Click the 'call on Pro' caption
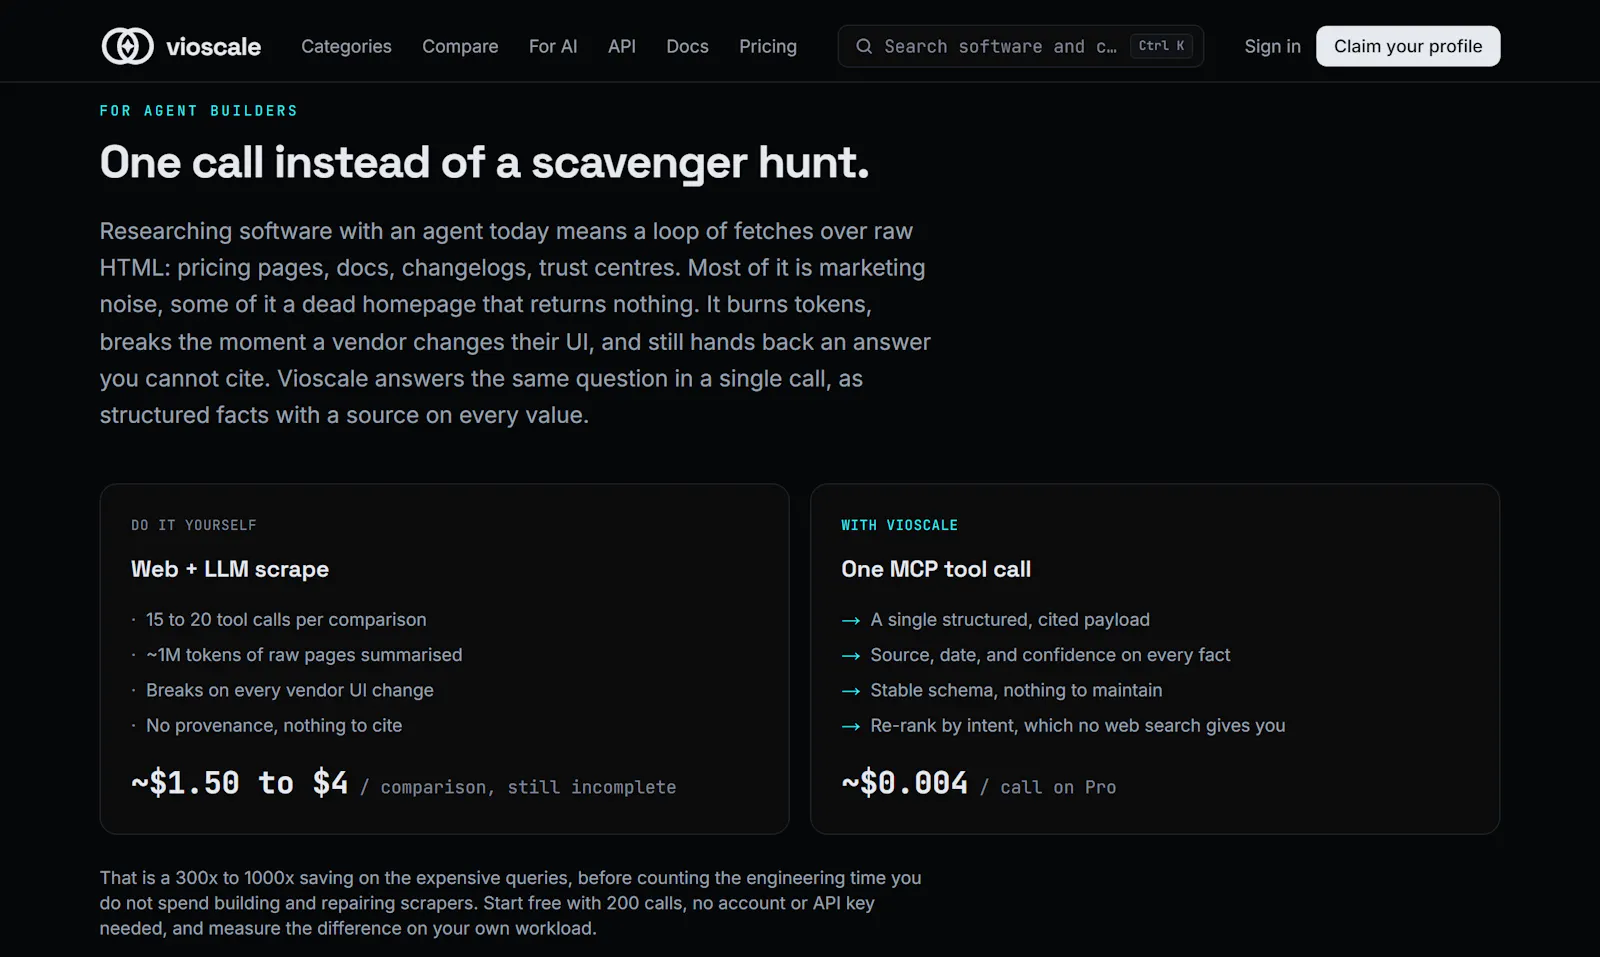Screen dimensions: 1600x957 click(x=1058, y=787)
